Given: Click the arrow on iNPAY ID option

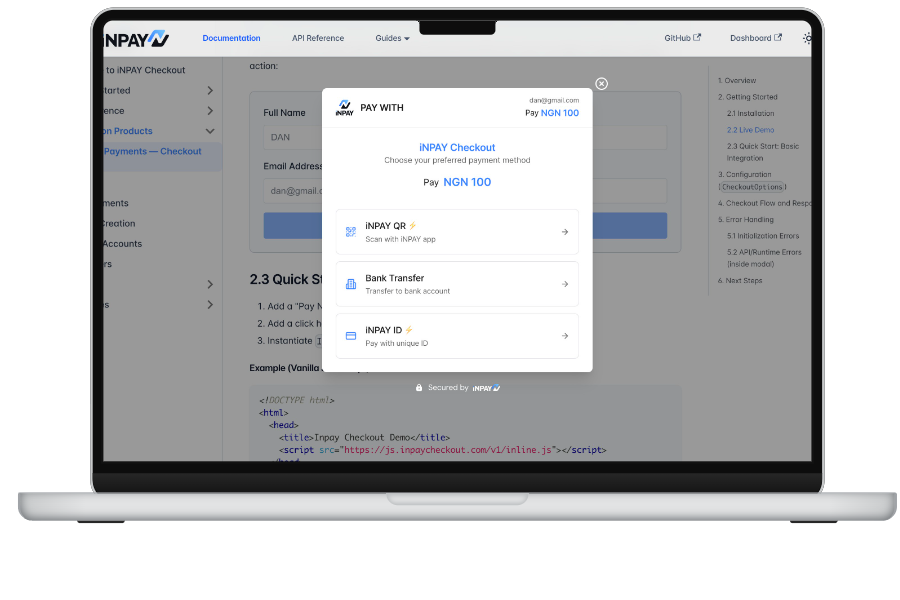Looking at the screenshot, I should coord(565,336).
